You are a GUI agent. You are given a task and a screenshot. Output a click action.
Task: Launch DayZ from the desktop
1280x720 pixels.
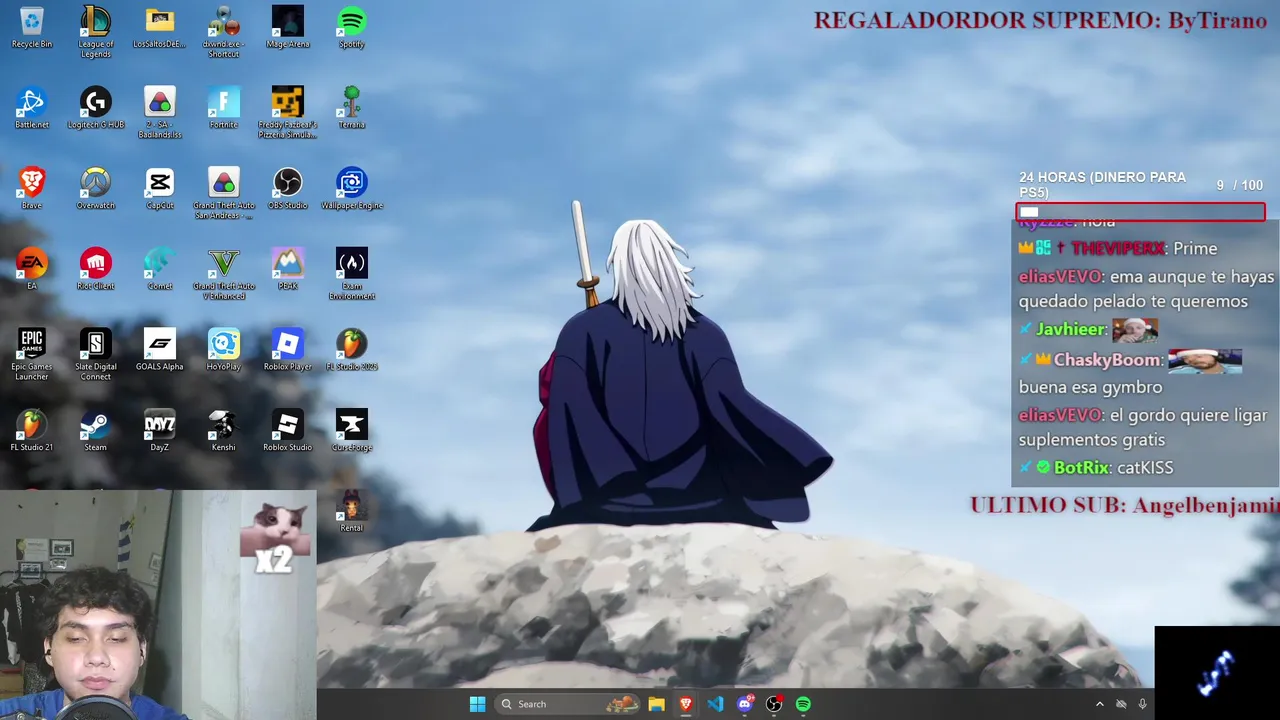[x=160, y=431]
